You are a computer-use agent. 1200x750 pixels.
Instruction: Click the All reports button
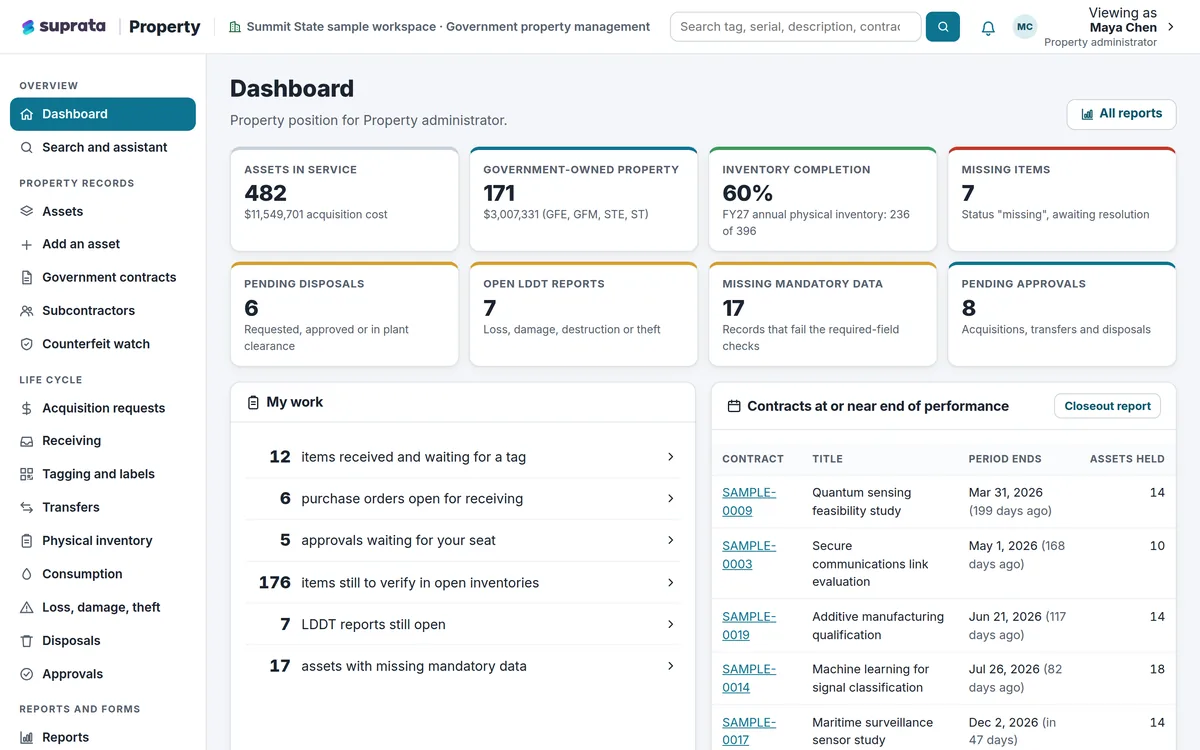[x=1121, y=114]
